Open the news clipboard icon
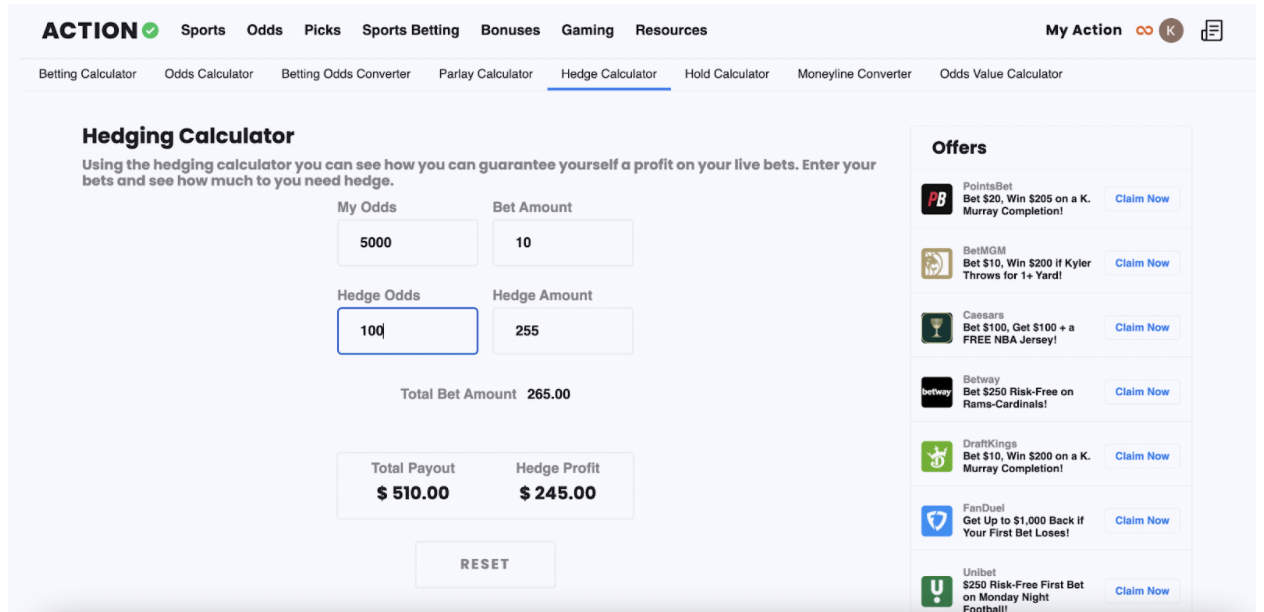This screenshot has width=1264, height=612. 1211,30
